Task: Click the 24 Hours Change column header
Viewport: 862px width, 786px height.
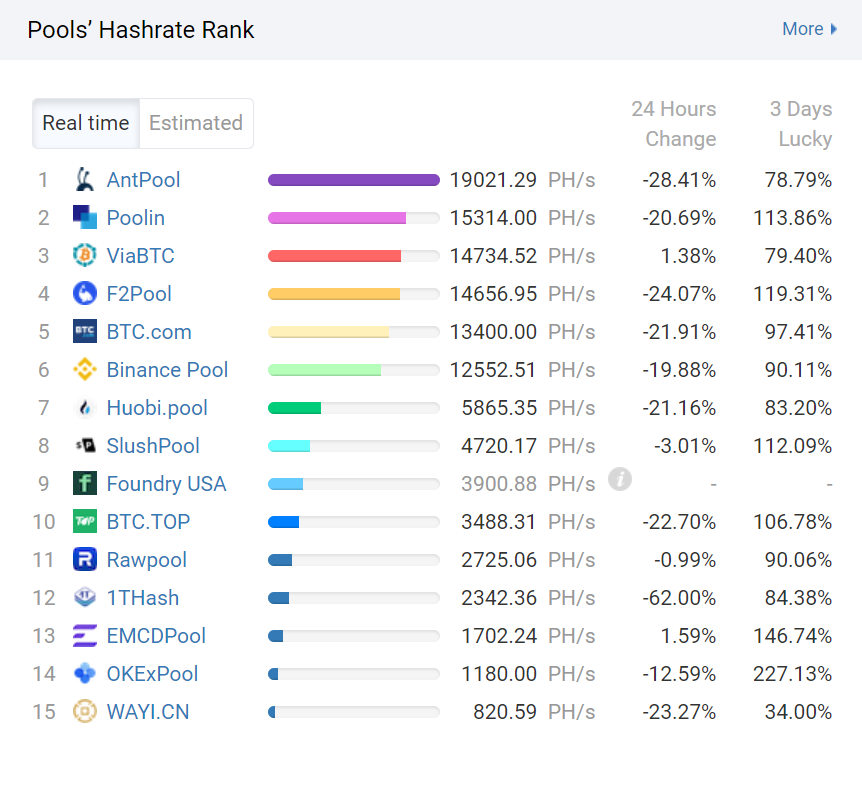Action: 673,124
